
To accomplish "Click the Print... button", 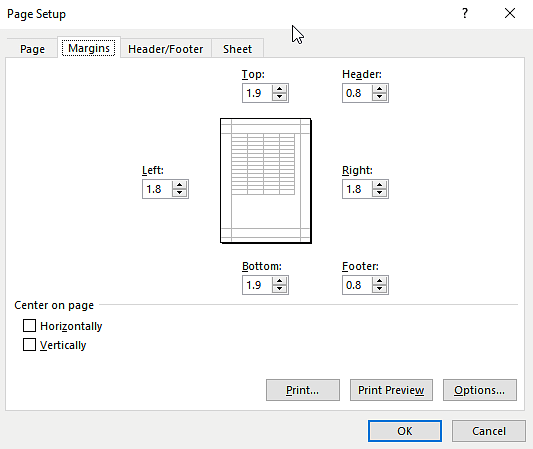I will 303,390.
